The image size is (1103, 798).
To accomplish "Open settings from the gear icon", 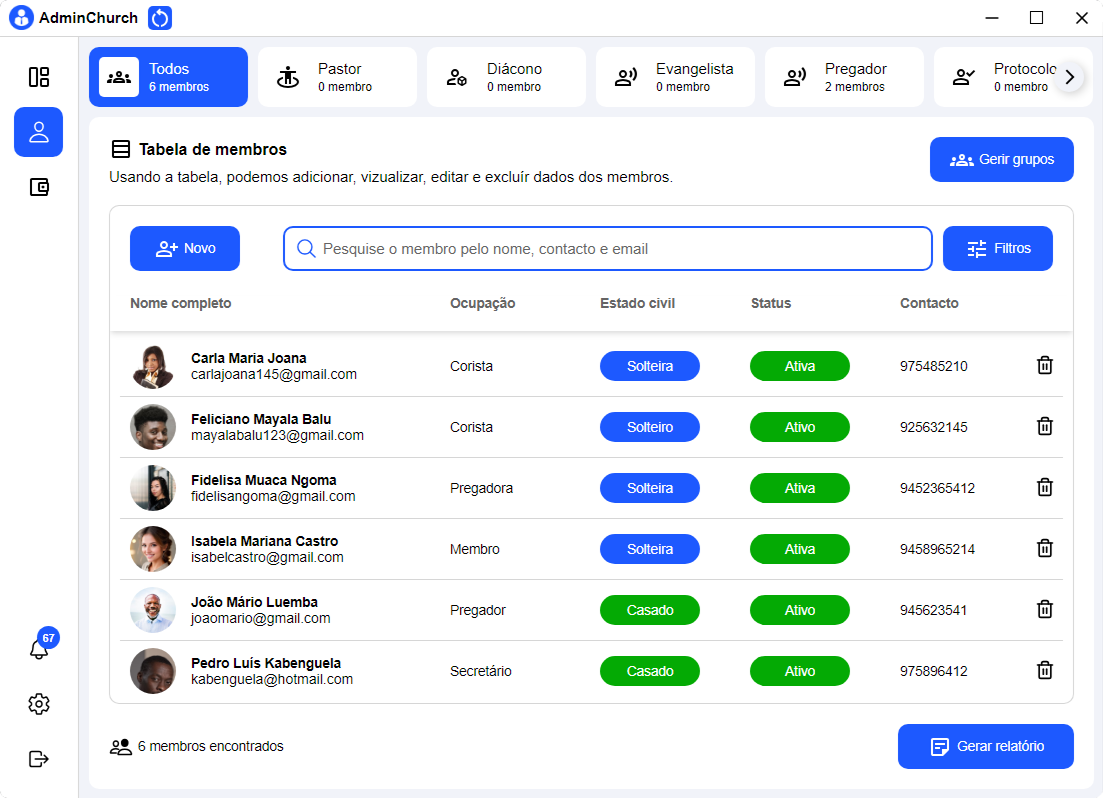I will click(38, 703).
